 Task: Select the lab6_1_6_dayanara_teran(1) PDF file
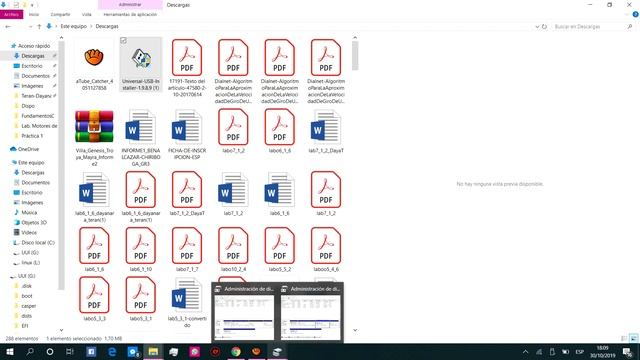coord(140,198)
